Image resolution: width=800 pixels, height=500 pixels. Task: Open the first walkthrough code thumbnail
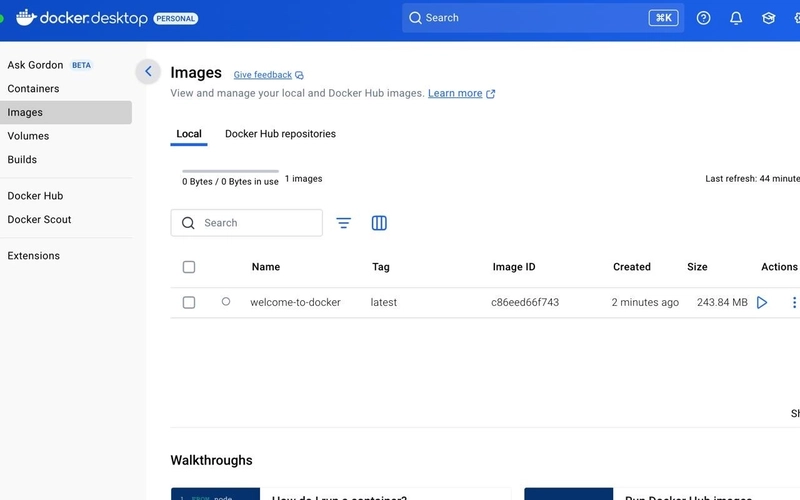(x=215, y=494)
